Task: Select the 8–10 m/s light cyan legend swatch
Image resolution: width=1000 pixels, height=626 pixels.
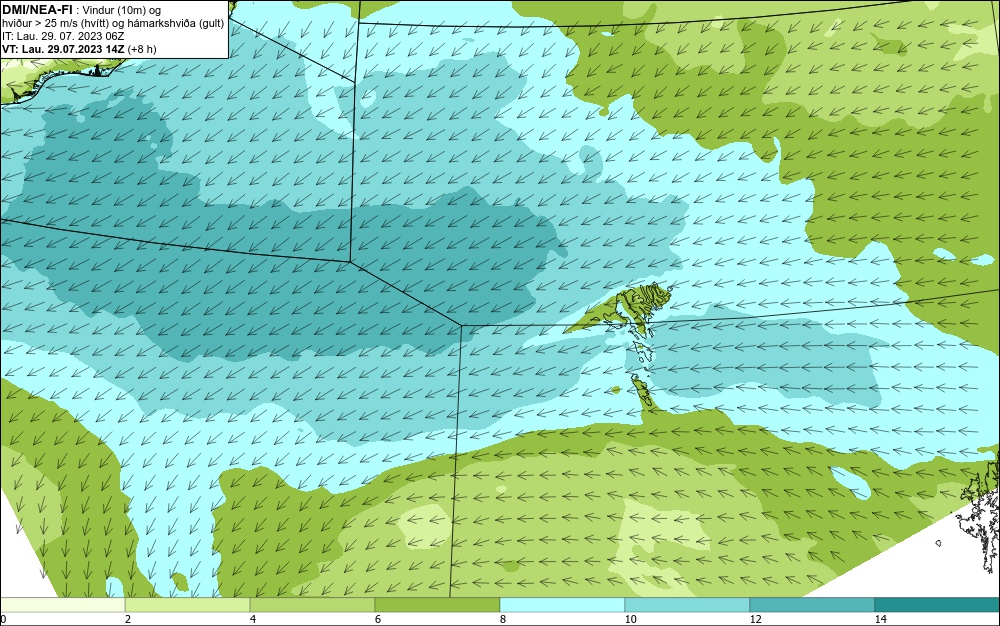Action: pos(562,605)
